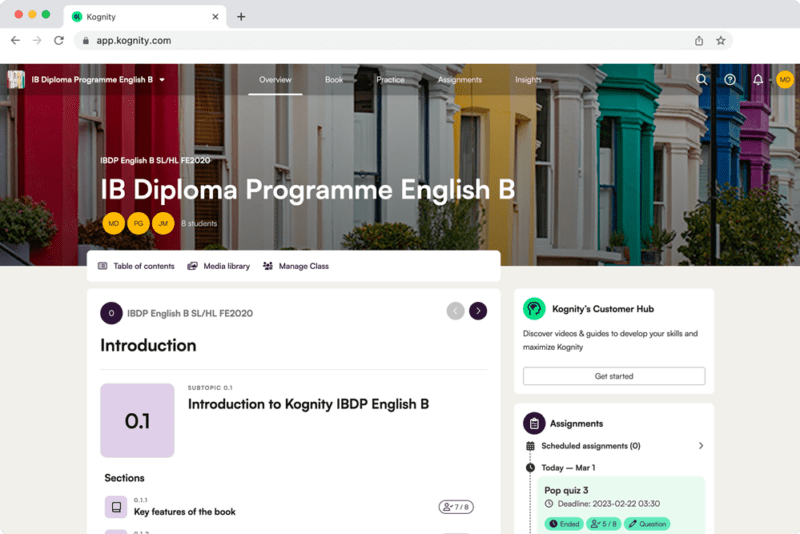Click the browser back arrow
This screenshot has height=534, width=800.
15,40
